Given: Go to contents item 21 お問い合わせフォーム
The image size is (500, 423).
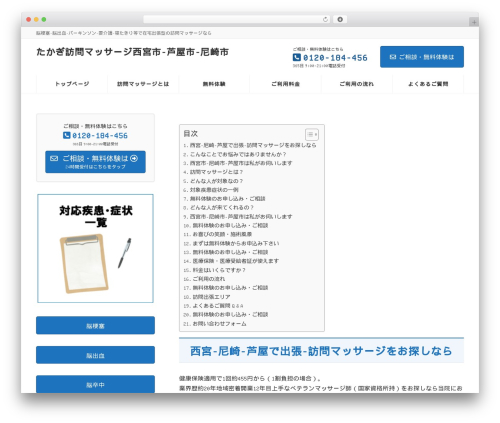Looking at the screenshot, I should click(x=219, y=324).
